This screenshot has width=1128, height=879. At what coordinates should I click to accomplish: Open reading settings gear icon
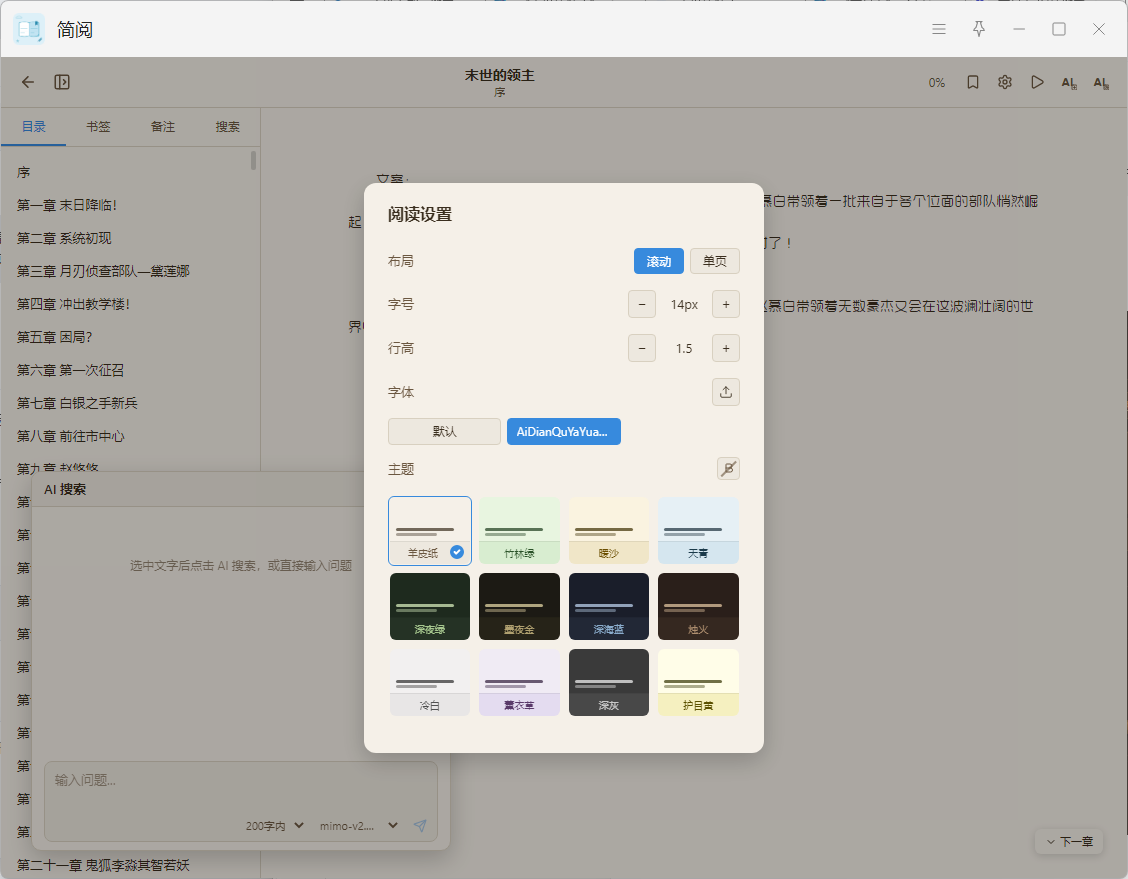tap(1005, 82)
